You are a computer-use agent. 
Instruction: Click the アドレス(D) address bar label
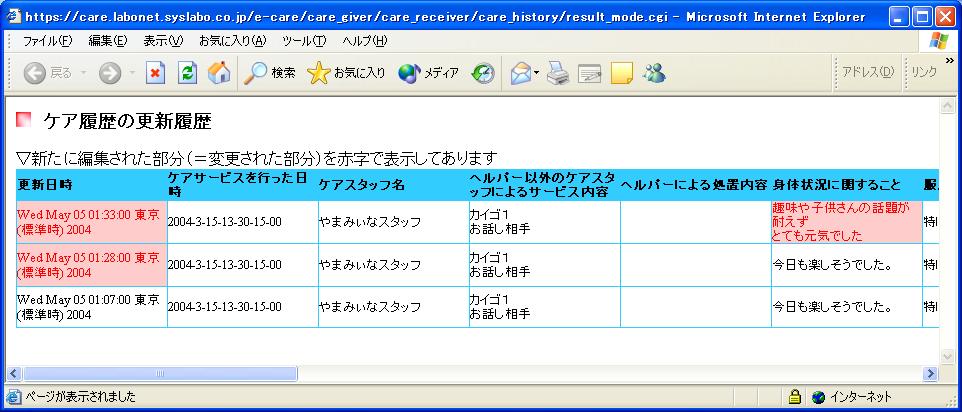[x=867, y=73]
